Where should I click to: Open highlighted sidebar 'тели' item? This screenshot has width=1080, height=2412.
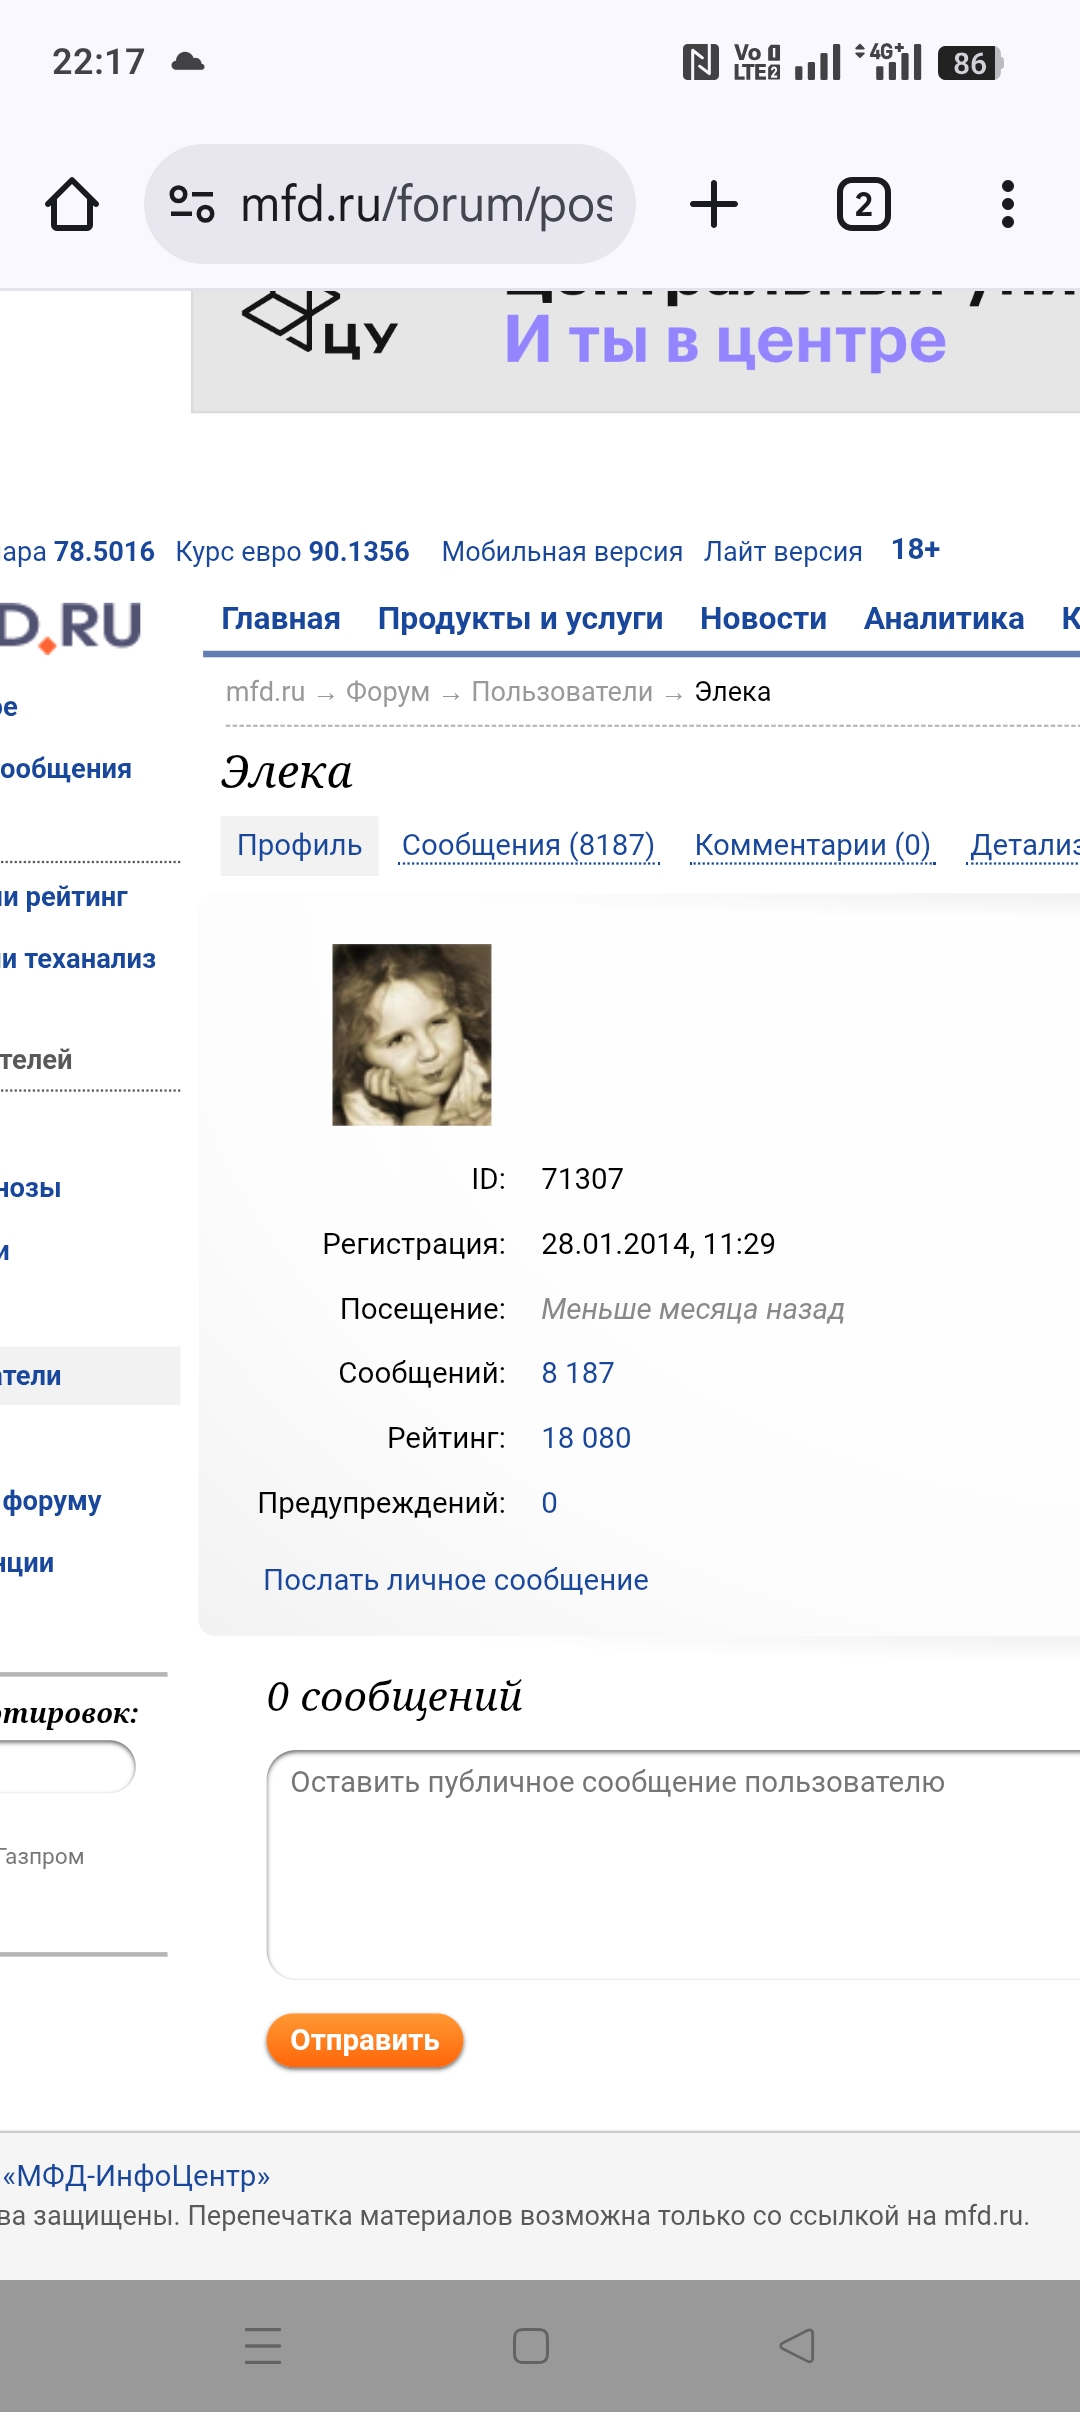(90, 1376)
